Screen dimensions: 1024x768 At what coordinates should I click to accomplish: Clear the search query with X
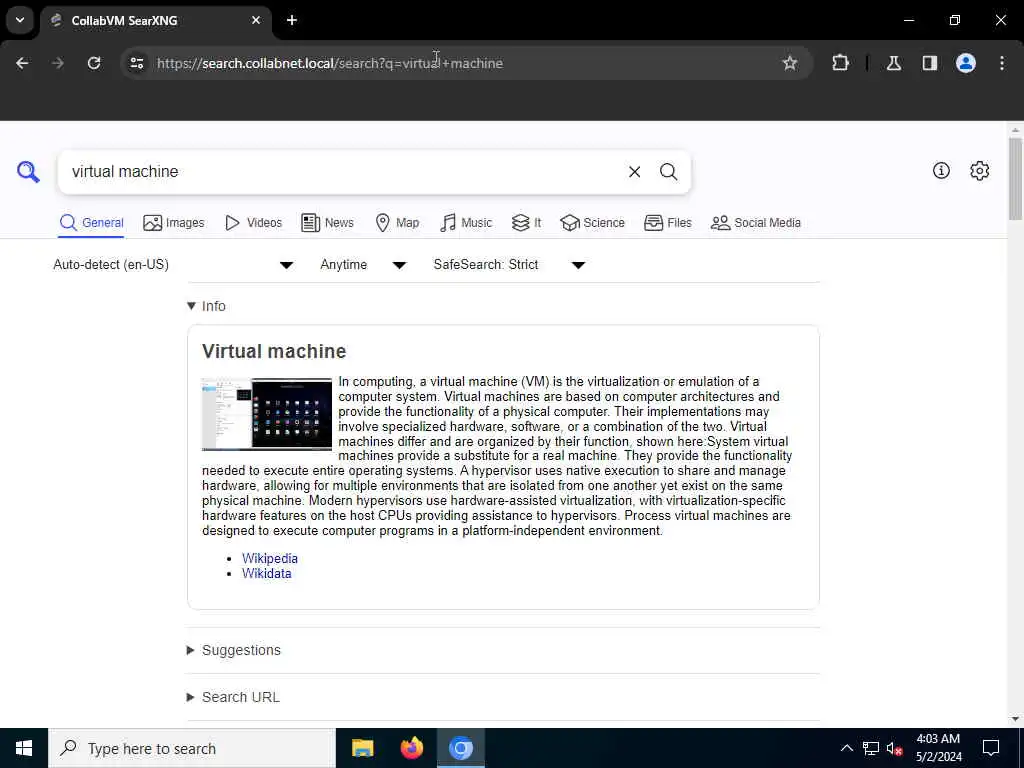tap(634, 172)
